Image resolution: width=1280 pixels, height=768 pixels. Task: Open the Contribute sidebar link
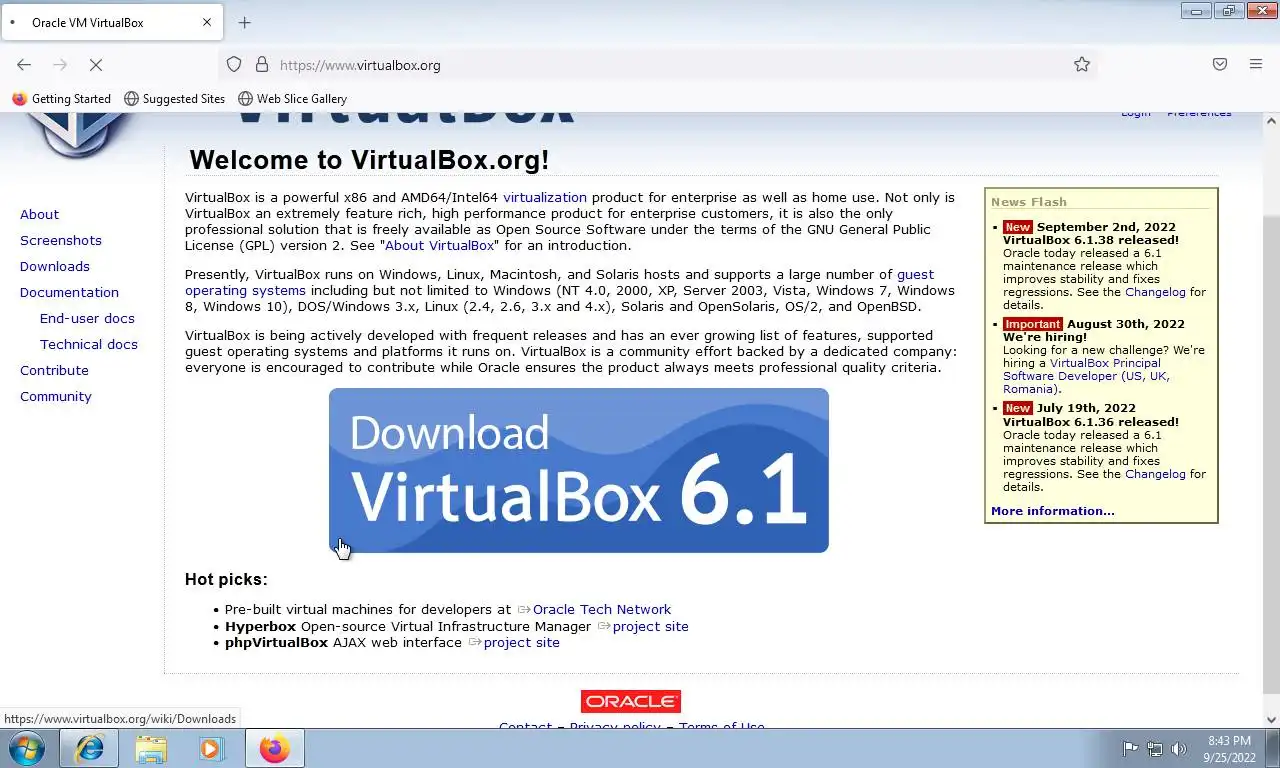[54, 370]
